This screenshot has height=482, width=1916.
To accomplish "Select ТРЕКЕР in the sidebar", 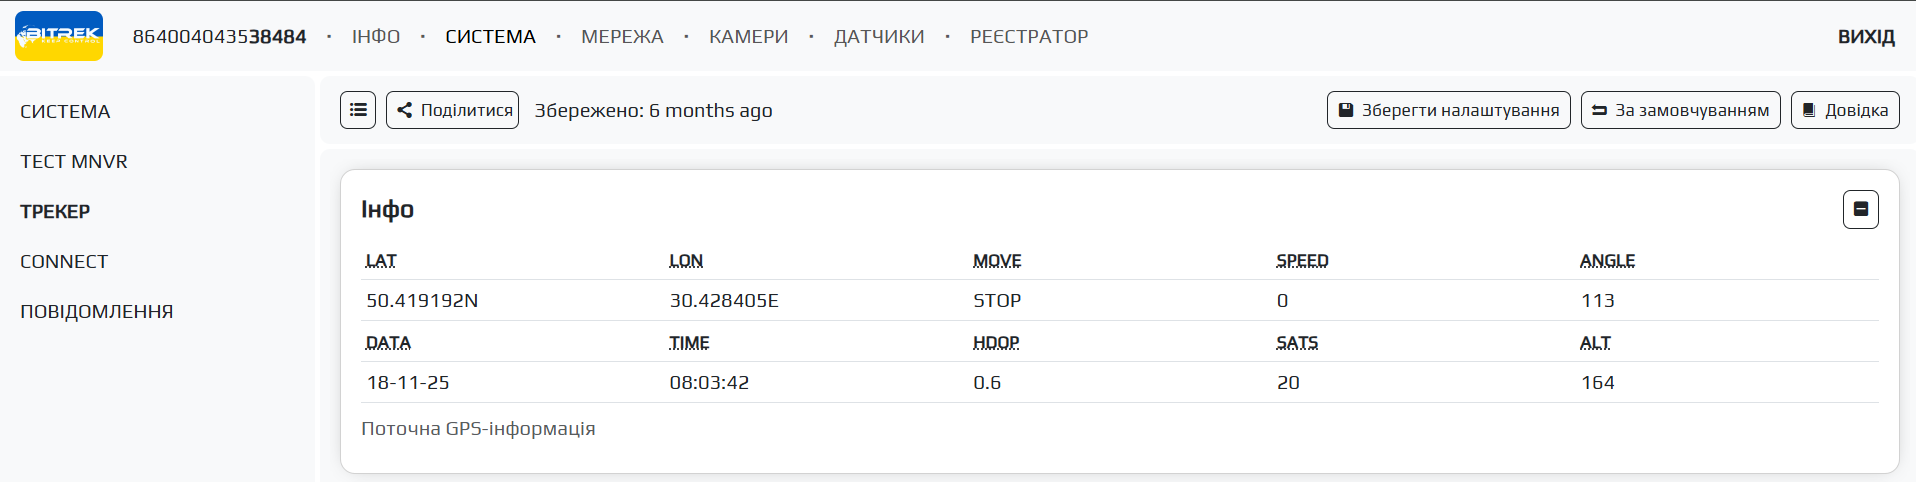I will pos(55,212).
